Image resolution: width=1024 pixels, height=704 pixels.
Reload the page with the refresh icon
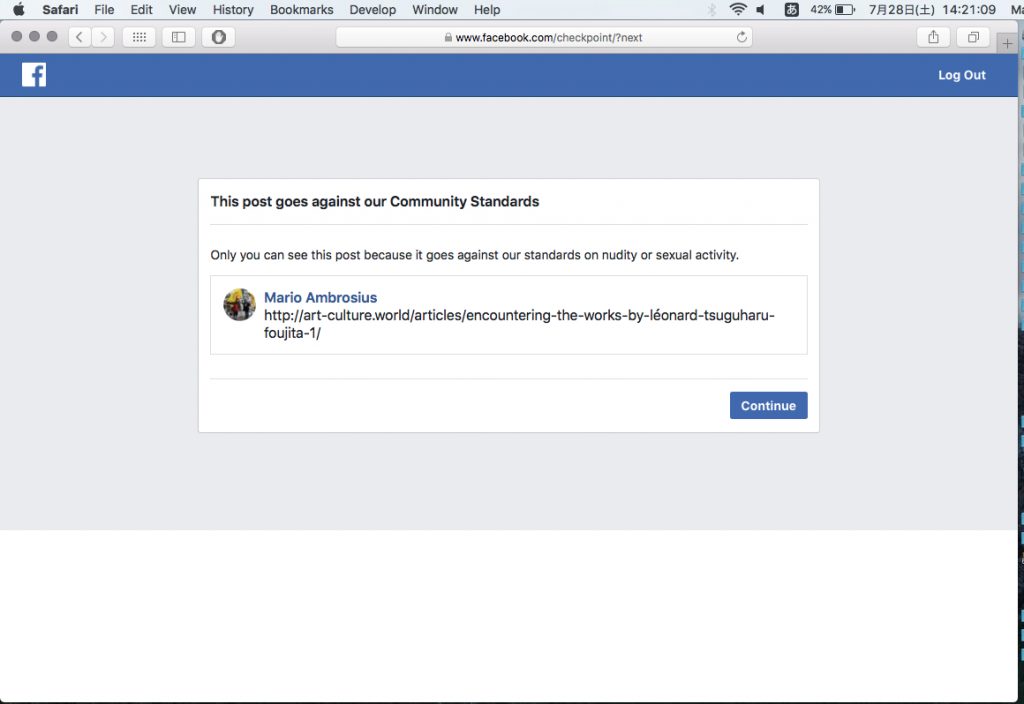tap(741, 37)
